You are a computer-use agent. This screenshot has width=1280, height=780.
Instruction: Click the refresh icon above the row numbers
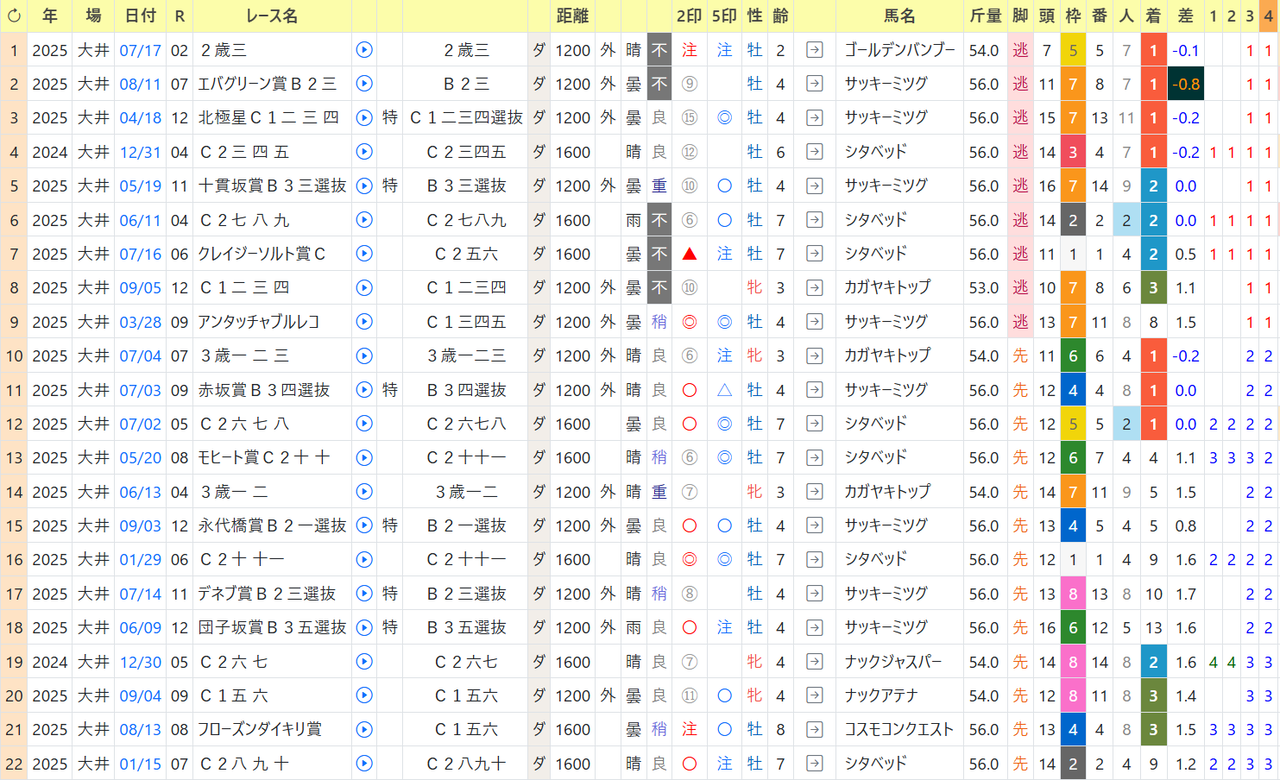14,16
